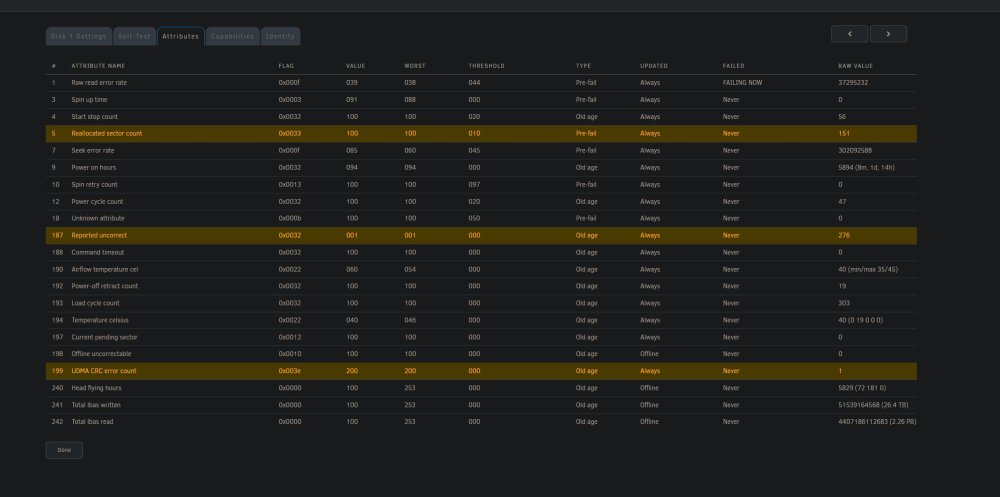Switch to the Self-Test tab
This screenshot has width=1000, height=497.
pos(135,36)
